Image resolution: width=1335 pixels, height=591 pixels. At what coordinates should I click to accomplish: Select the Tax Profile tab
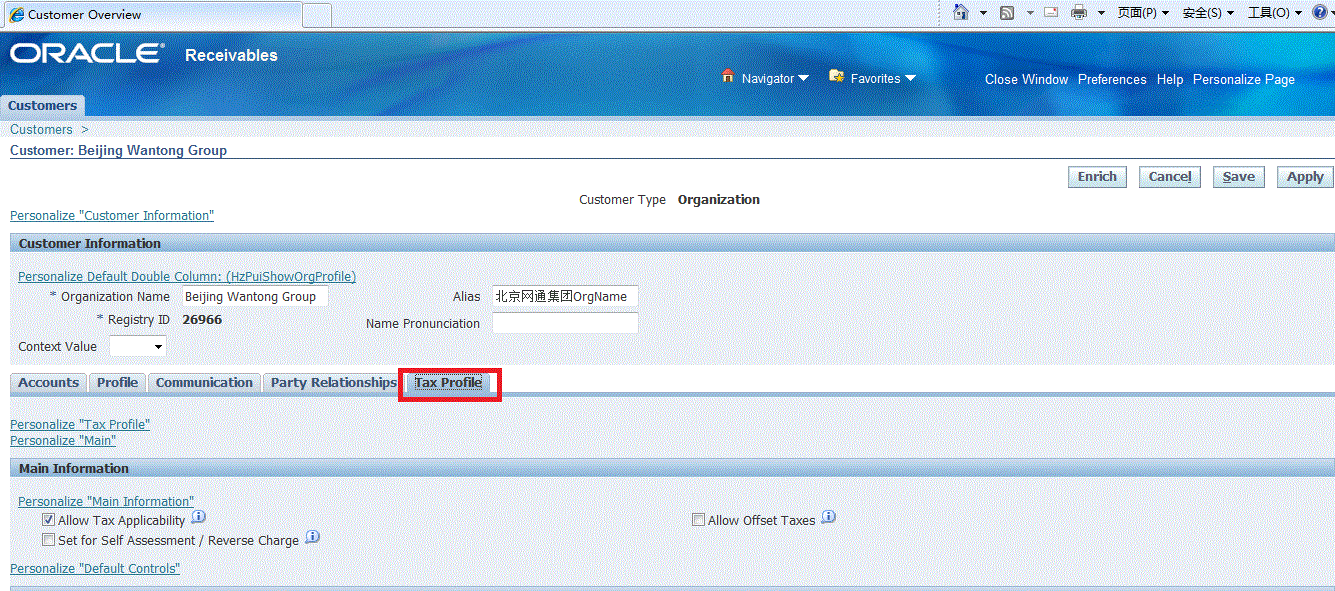448,383
